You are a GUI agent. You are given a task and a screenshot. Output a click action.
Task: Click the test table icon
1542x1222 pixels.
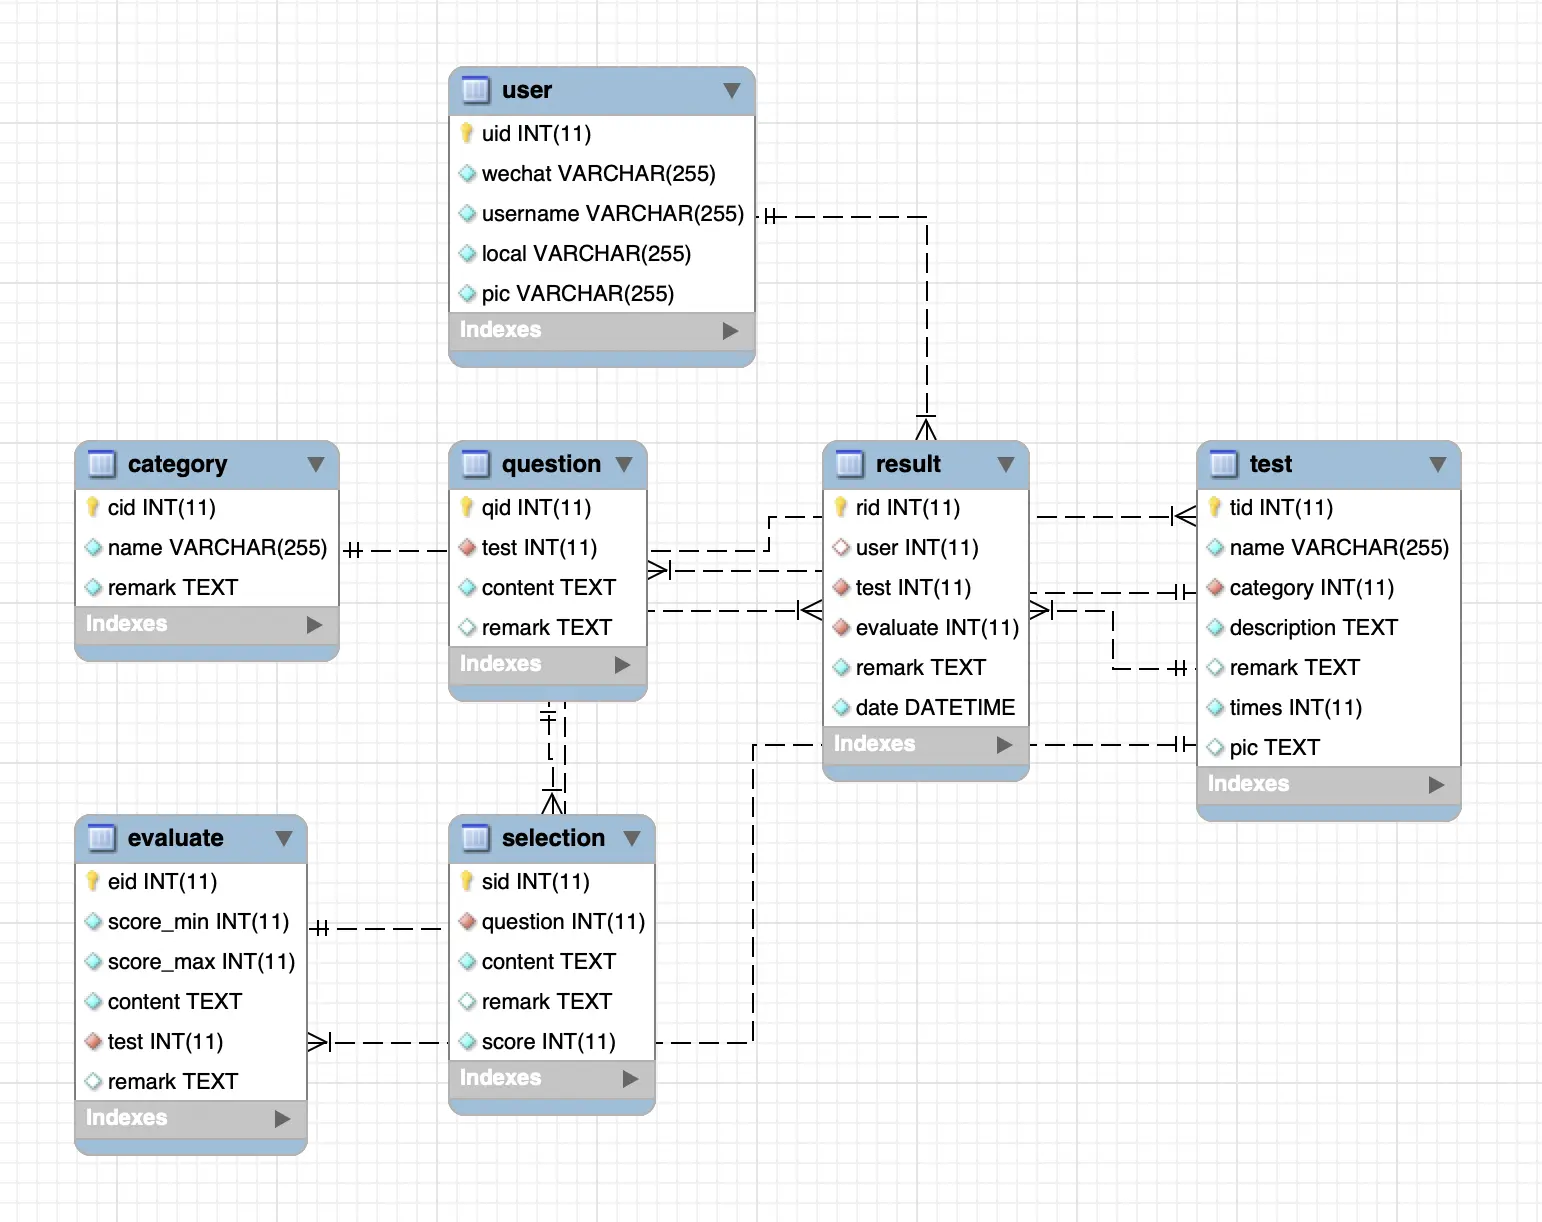pyautogui.click(x=1224, y=464)
